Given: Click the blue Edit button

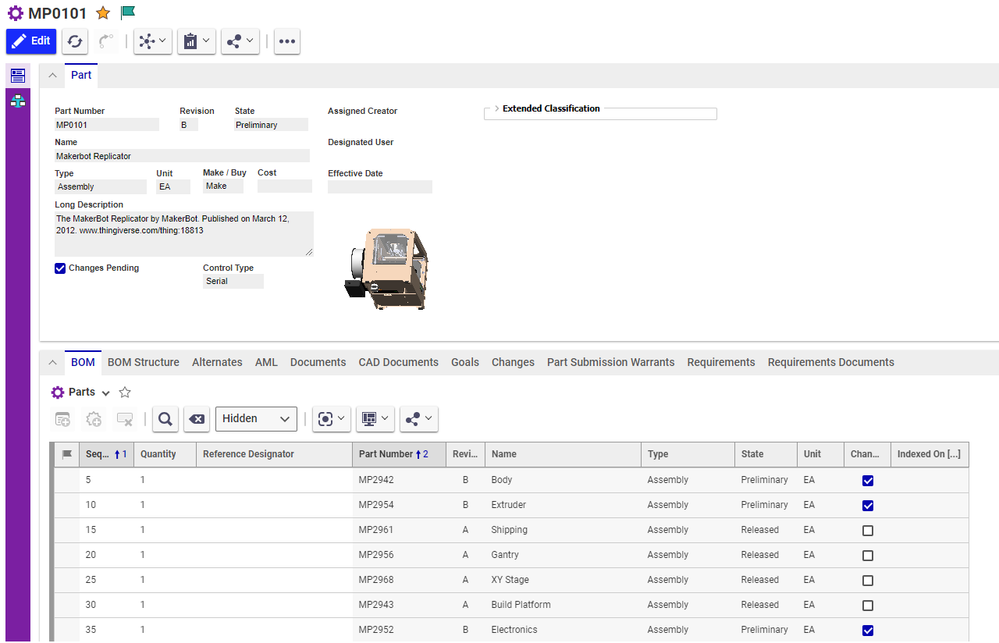Looking at the screenshot, I should click(31, 41).
